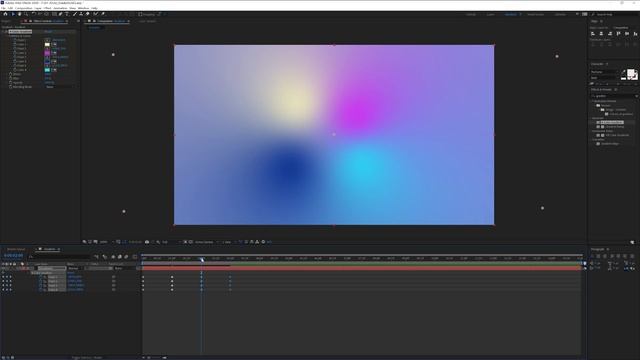Reset the 4-Color Gradient effect
This screenshot has width=640, height=360.
48,31
